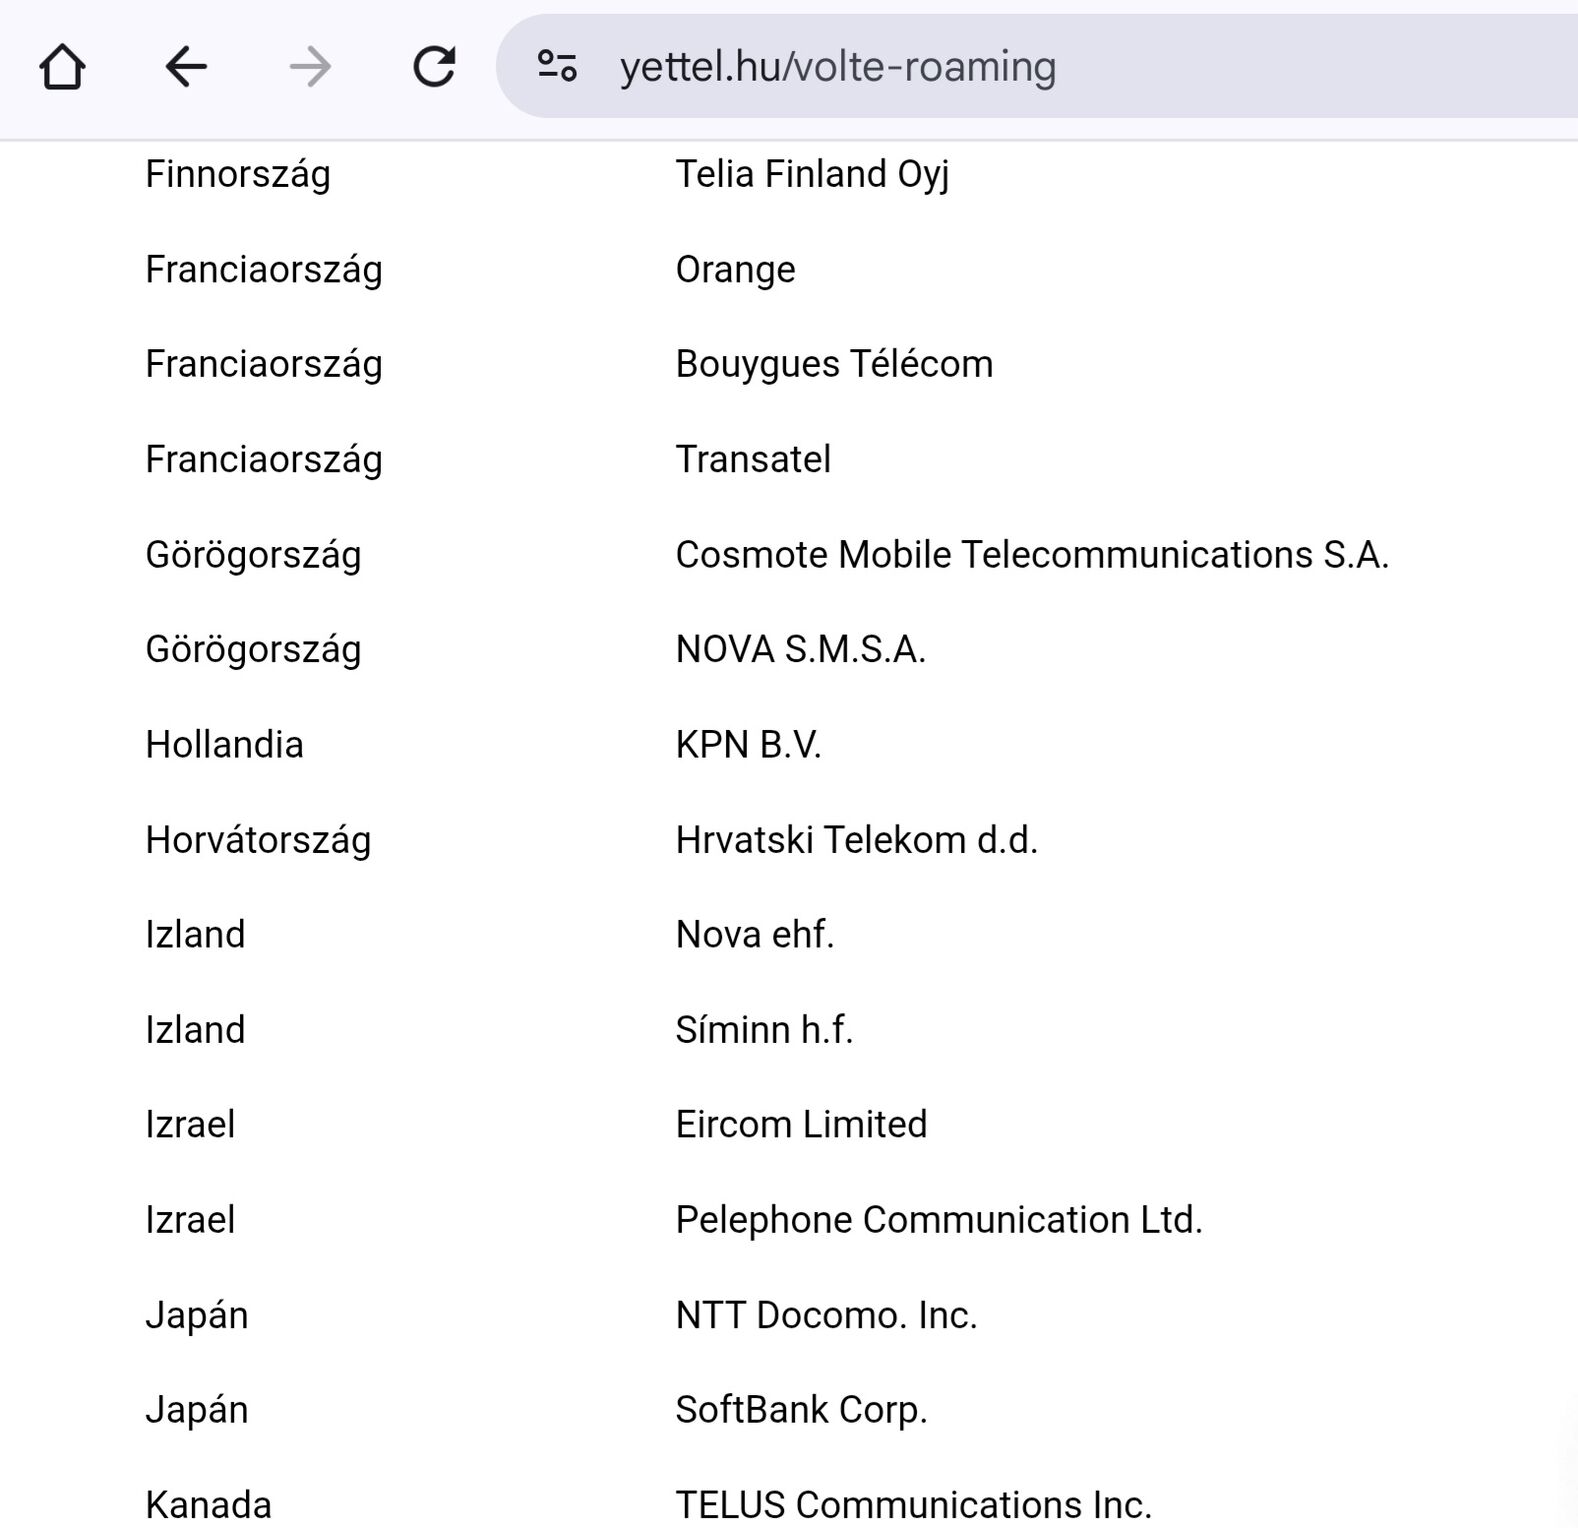The image size is (1578, 1528).
Task: Click Franciaország in the Transatel row
Action: click(264, 460)
